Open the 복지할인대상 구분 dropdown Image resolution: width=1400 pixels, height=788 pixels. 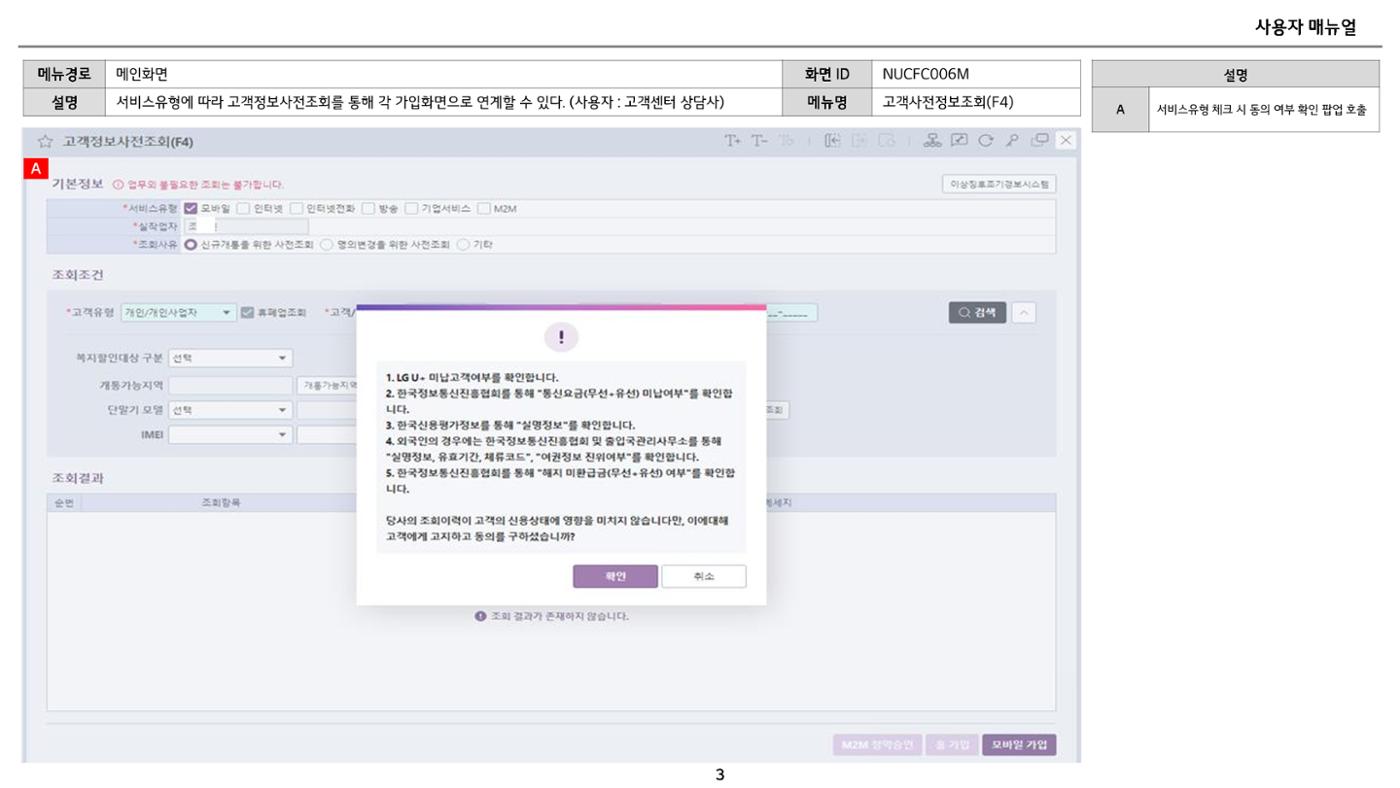(229, 357)
